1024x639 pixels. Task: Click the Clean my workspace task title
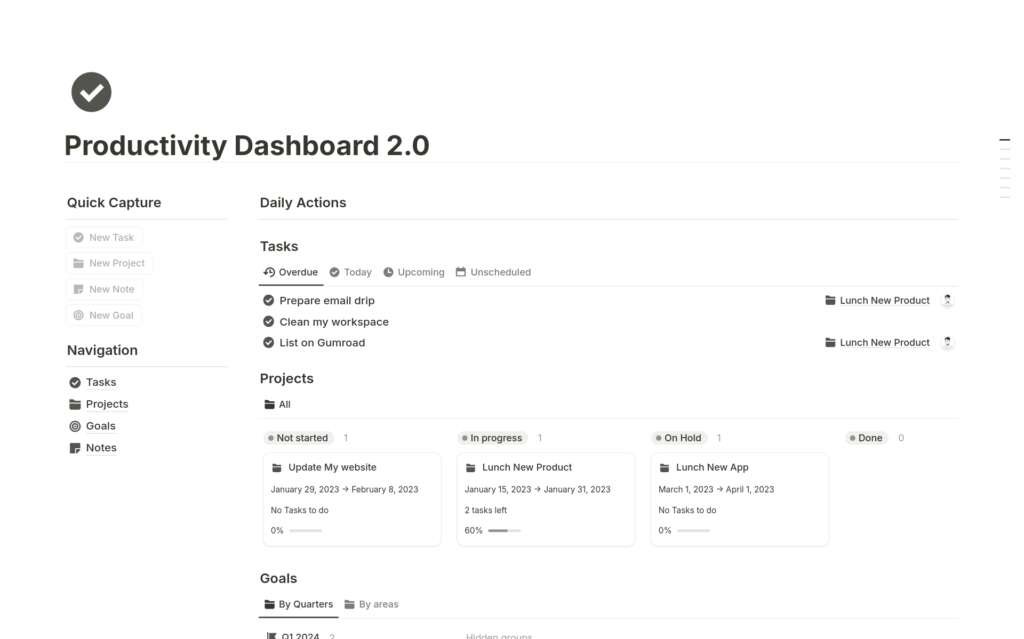334,321
